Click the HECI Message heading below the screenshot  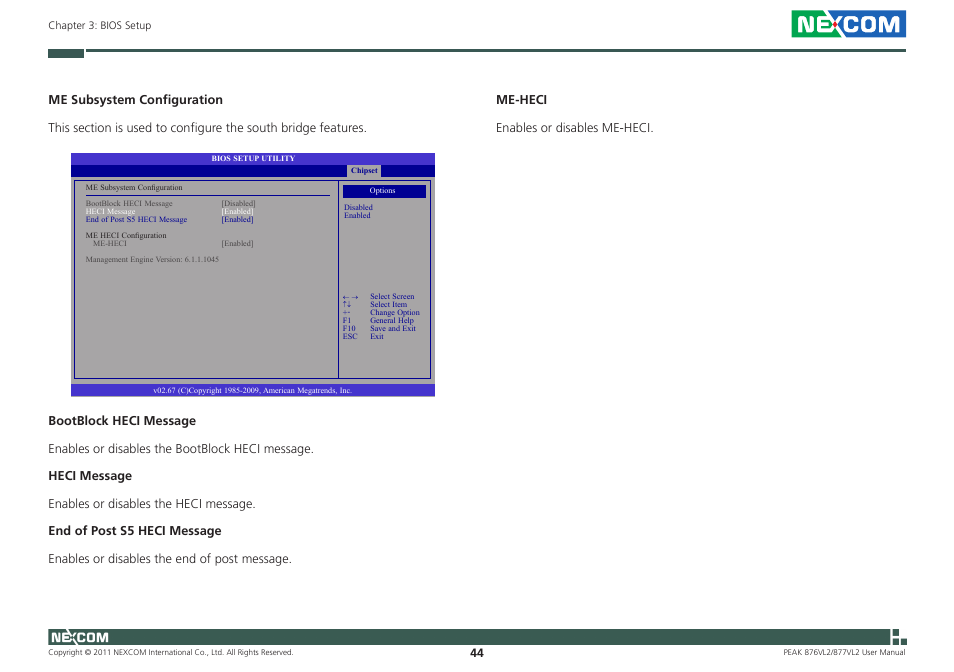coord(90,476)
